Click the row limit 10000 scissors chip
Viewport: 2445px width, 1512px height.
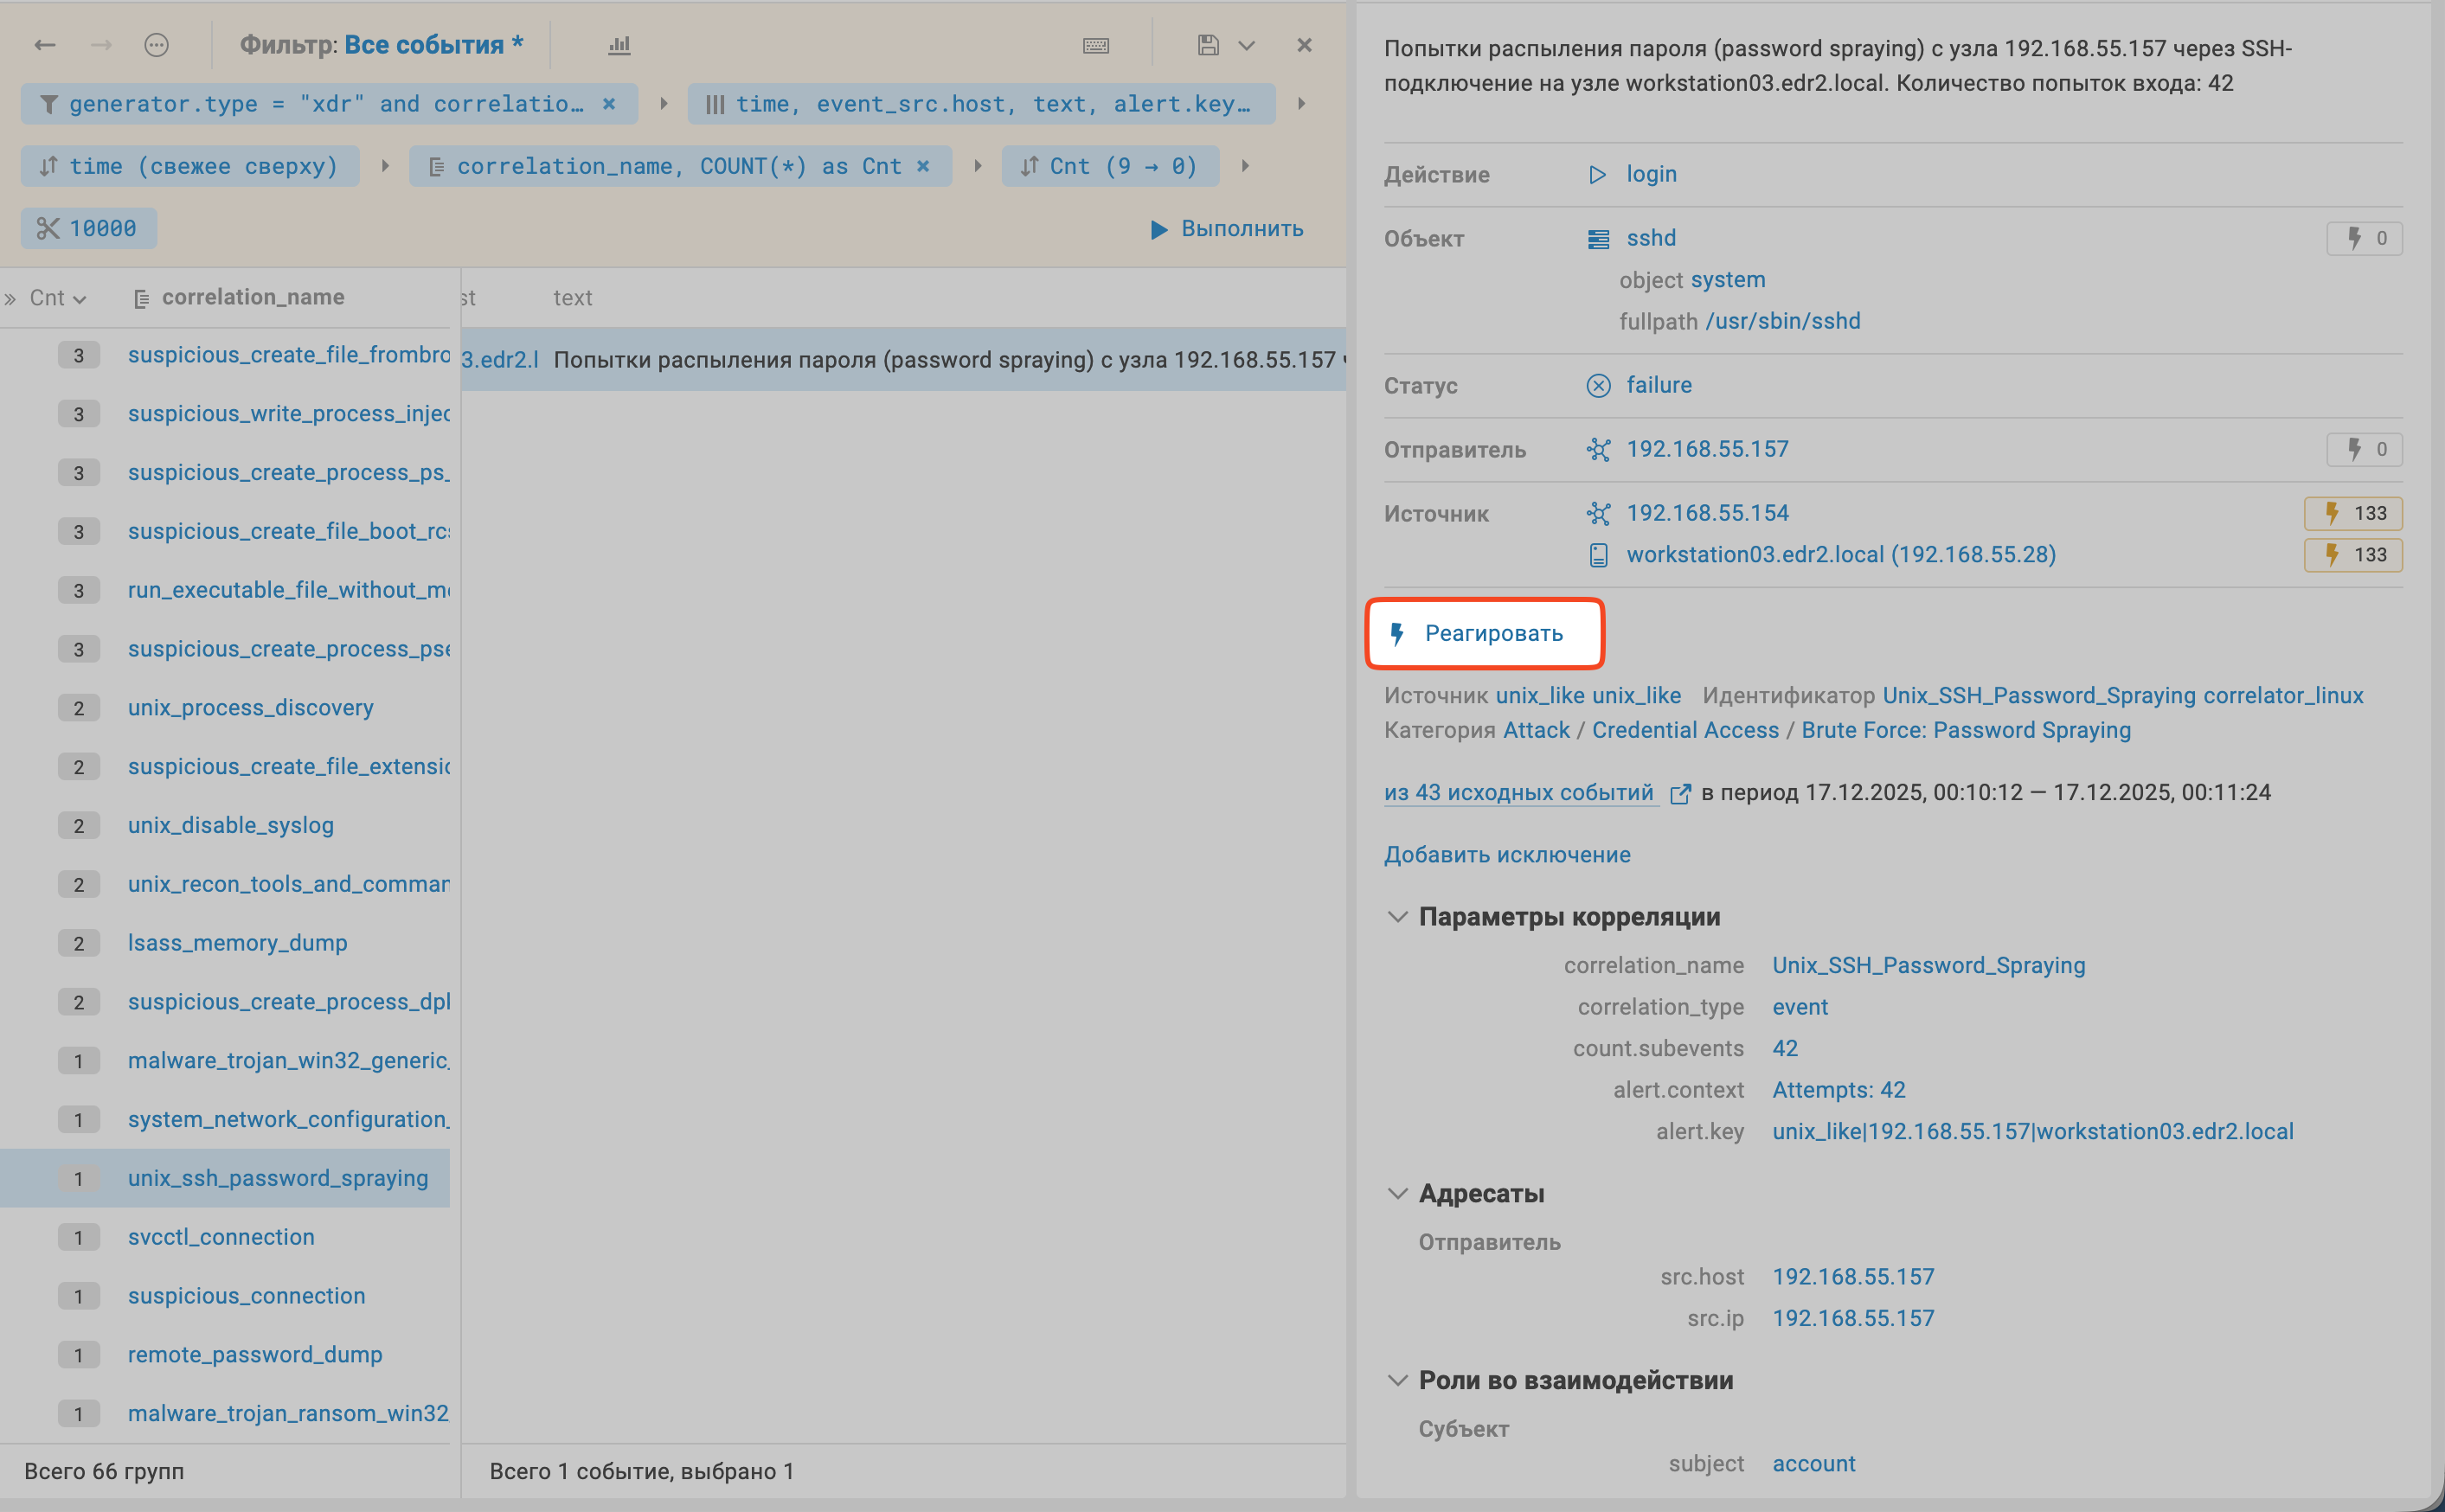click(88, 229)
